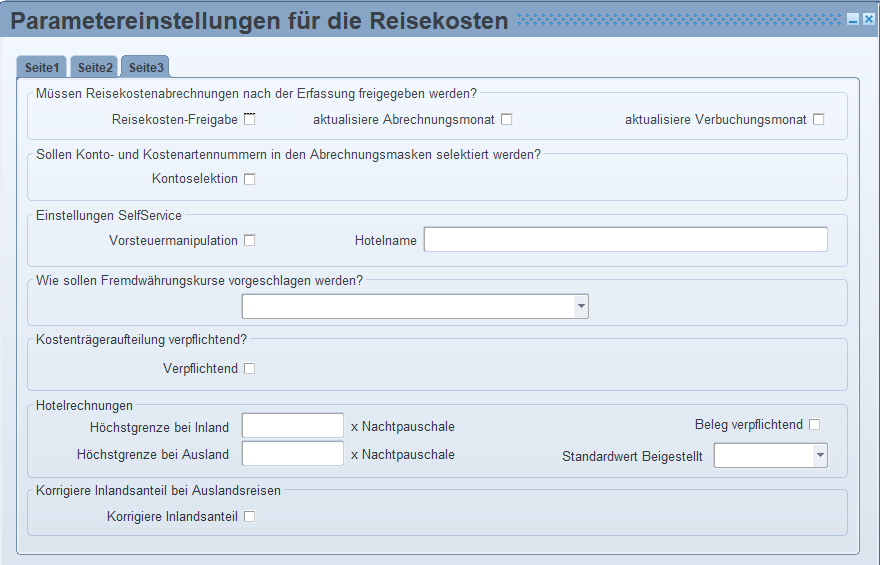This screenshot has height=565, width=880.
Task: Select the Seite3 tab
Action: (x=146, y=67)
